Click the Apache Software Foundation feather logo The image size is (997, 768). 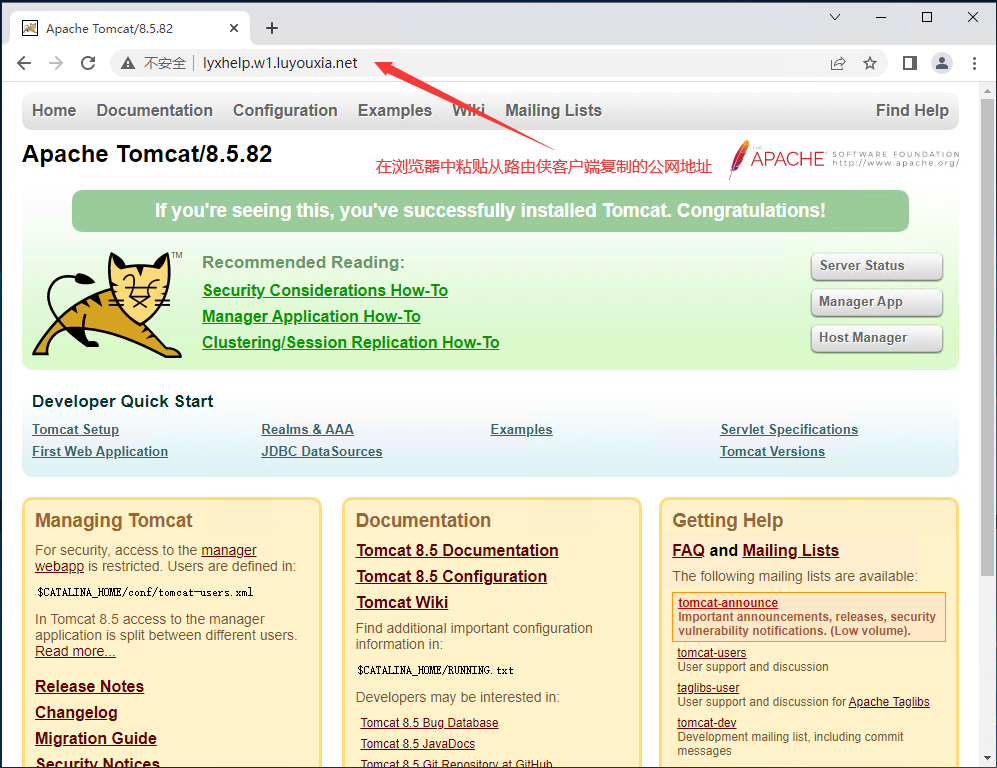[844, 158]
